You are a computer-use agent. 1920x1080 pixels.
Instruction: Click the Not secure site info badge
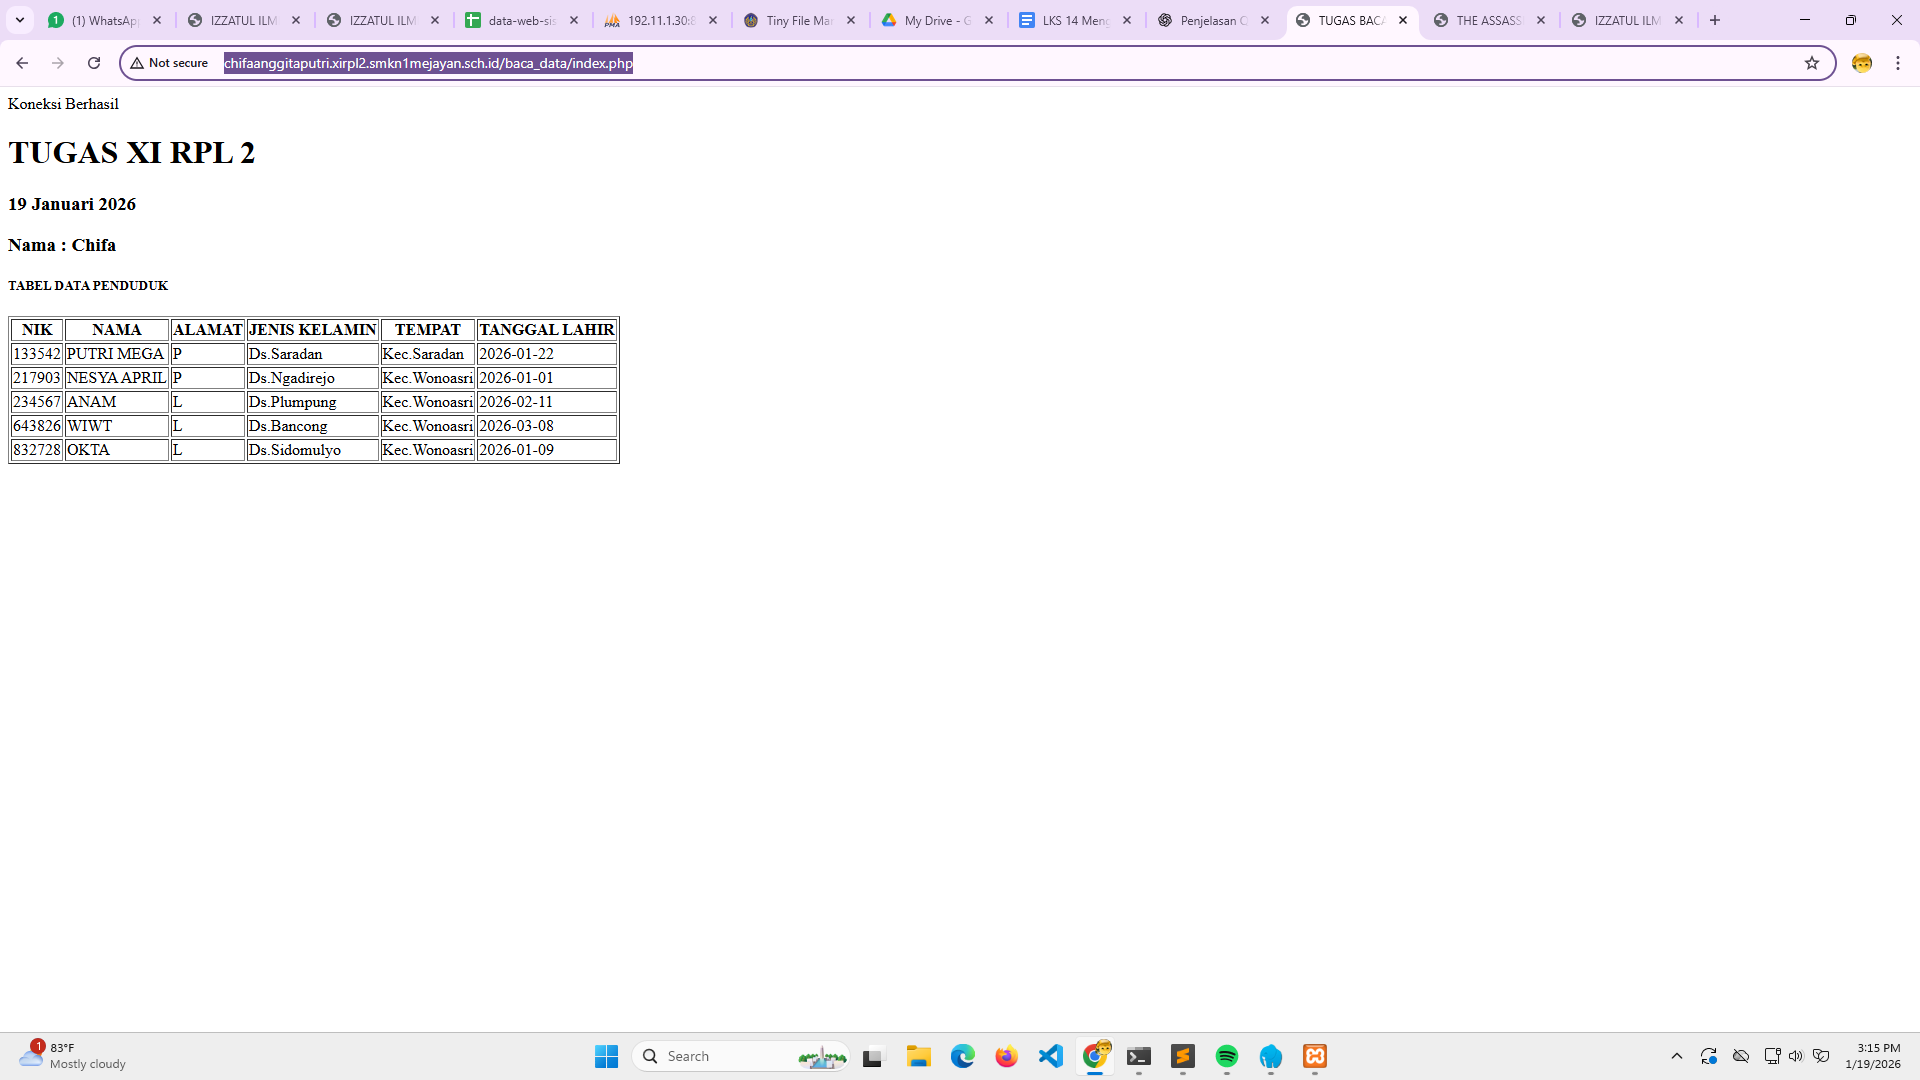pyautogui.click(x=169, y=63)
